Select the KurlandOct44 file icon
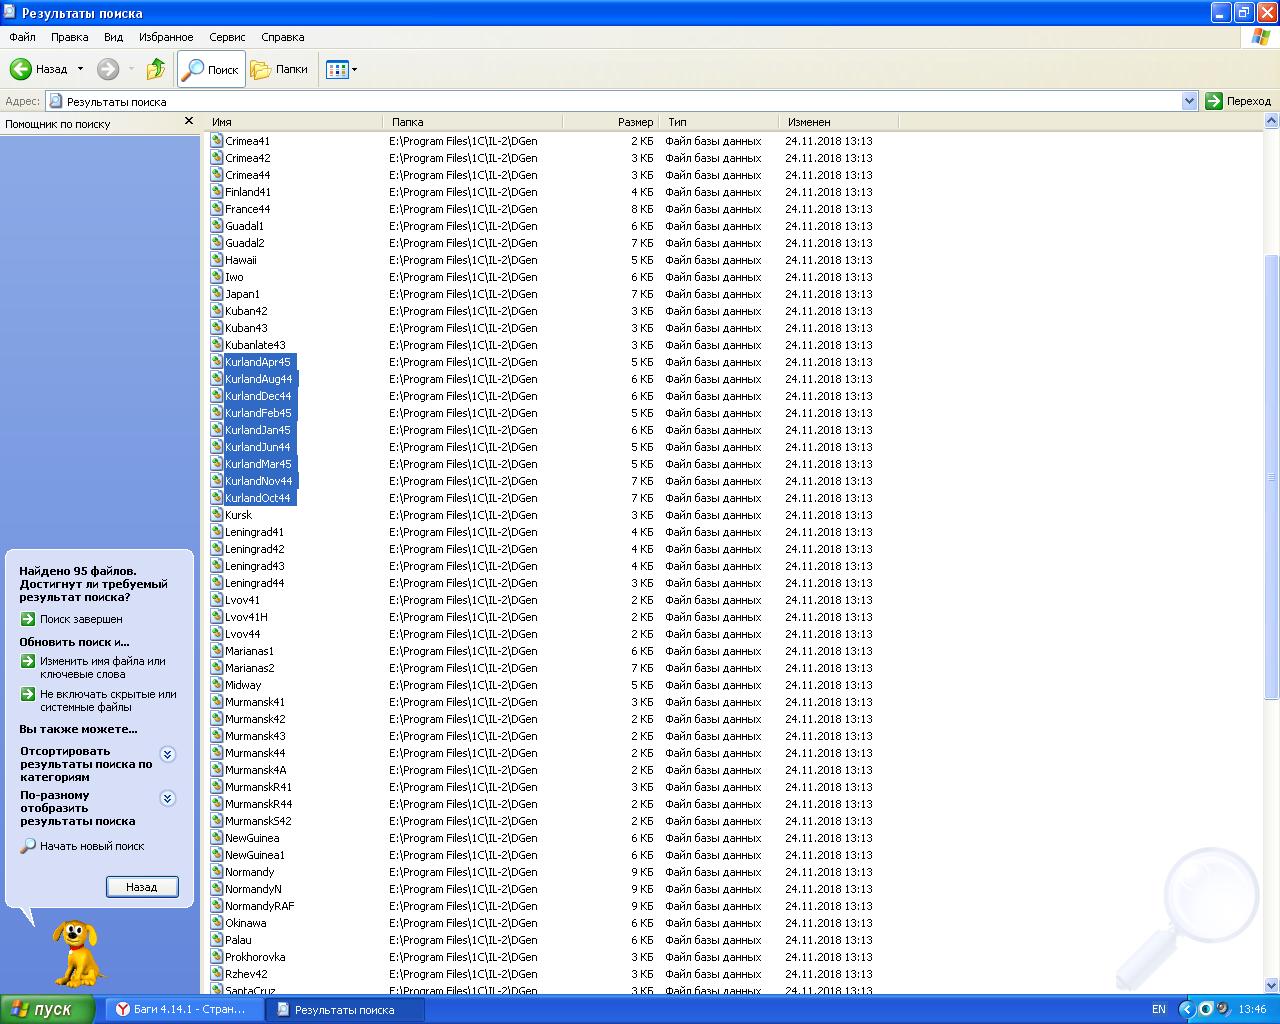 point(216,498)
